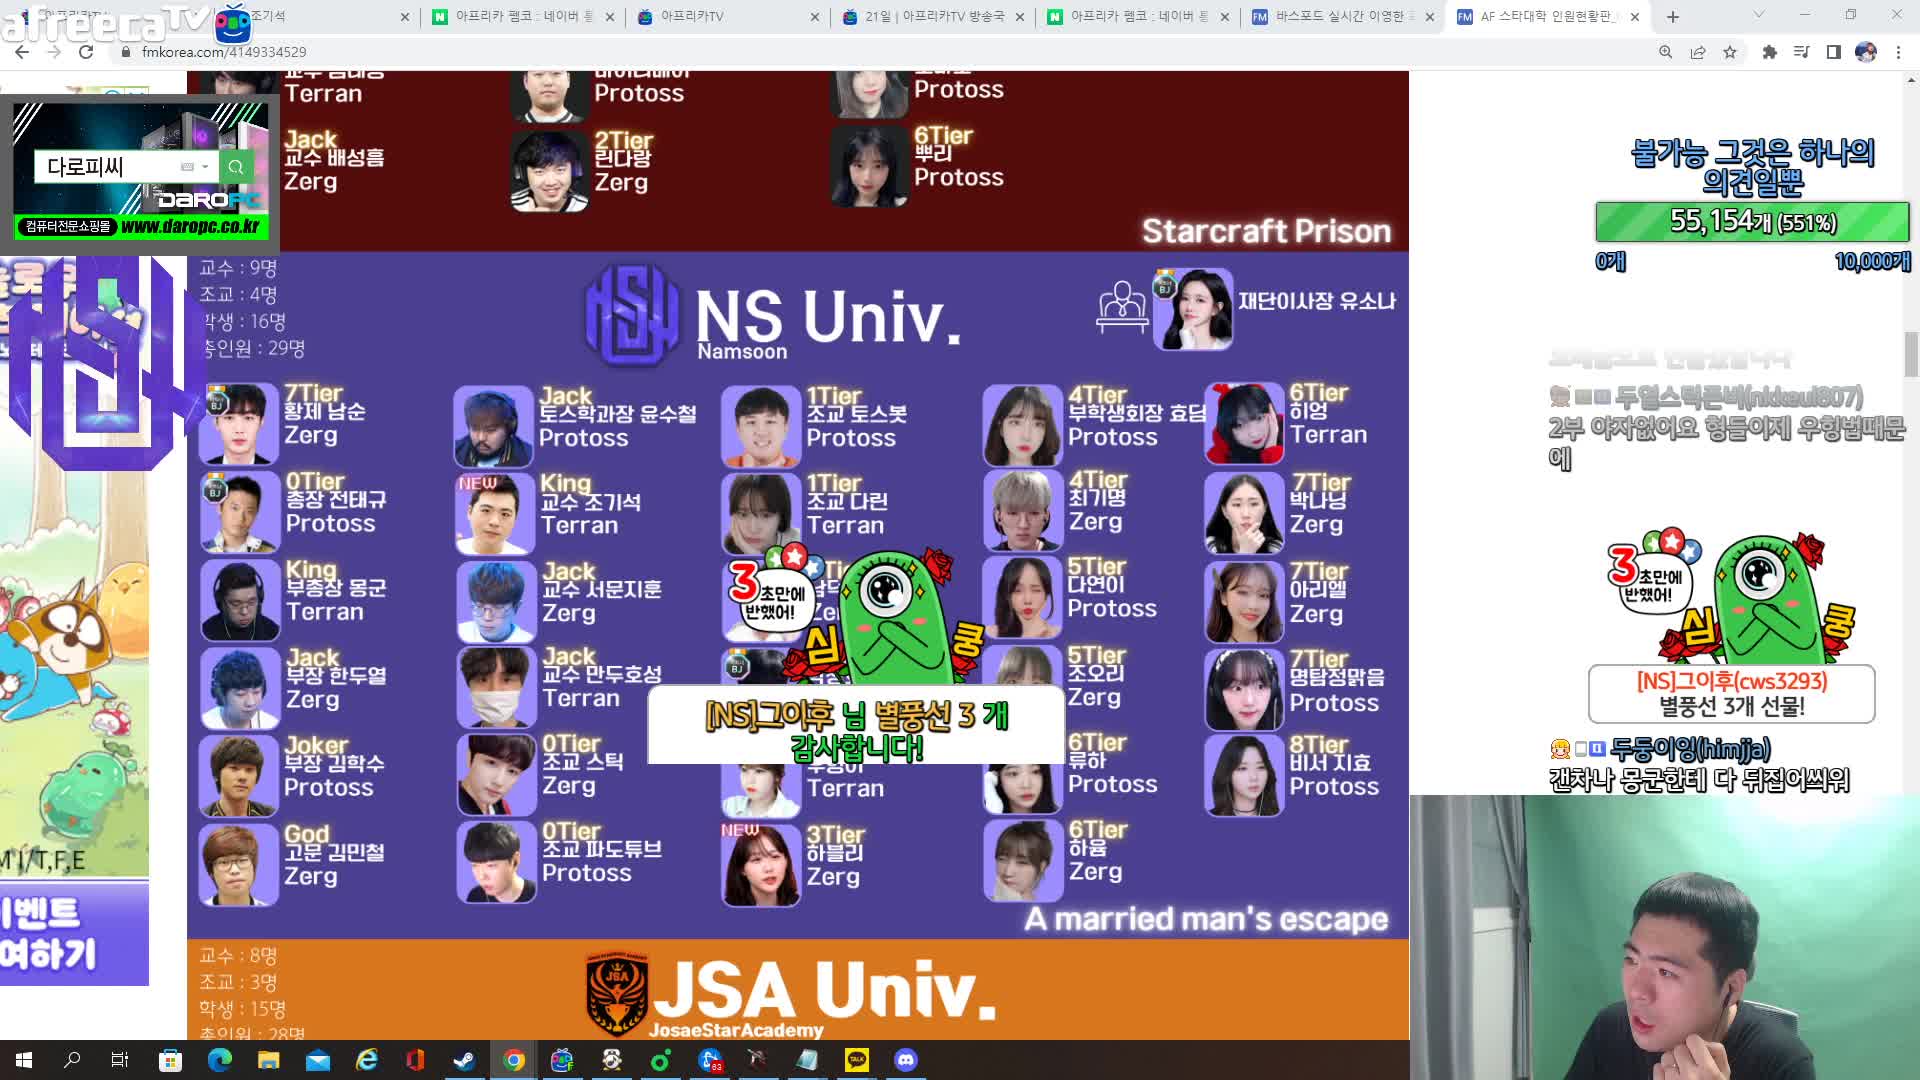Open Chrome three-dot menu
1920x1080 pixels.
coord(1898,52)
